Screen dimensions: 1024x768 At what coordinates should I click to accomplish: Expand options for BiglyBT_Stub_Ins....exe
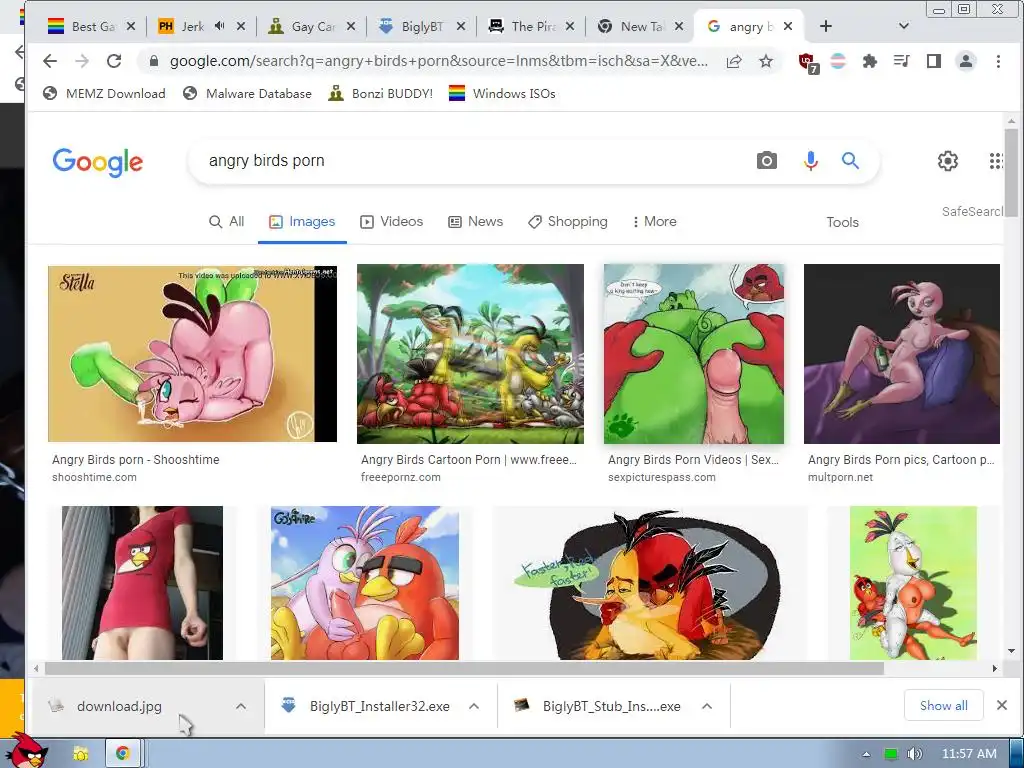[x=707, y=706]
